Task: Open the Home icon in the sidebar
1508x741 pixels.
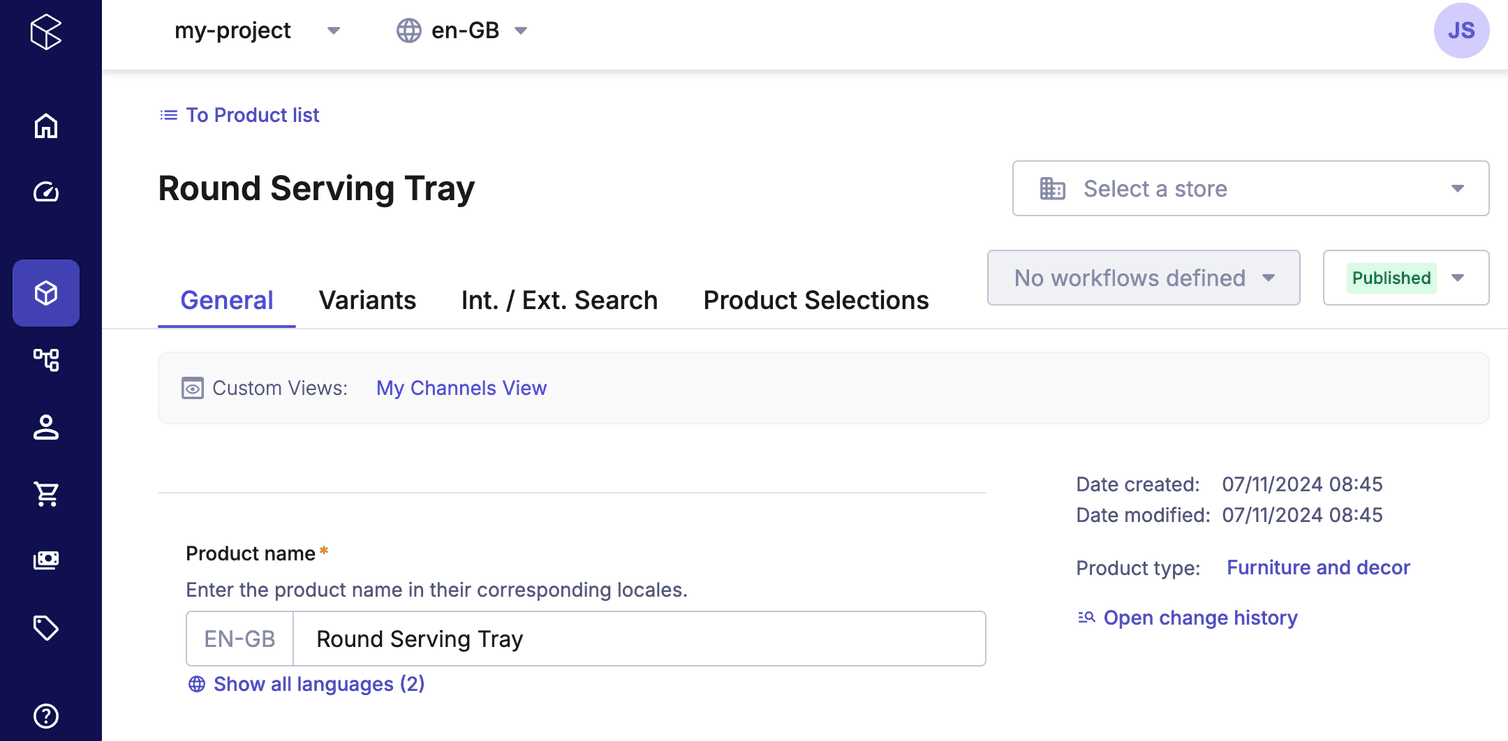Action: tap(46, 126)
